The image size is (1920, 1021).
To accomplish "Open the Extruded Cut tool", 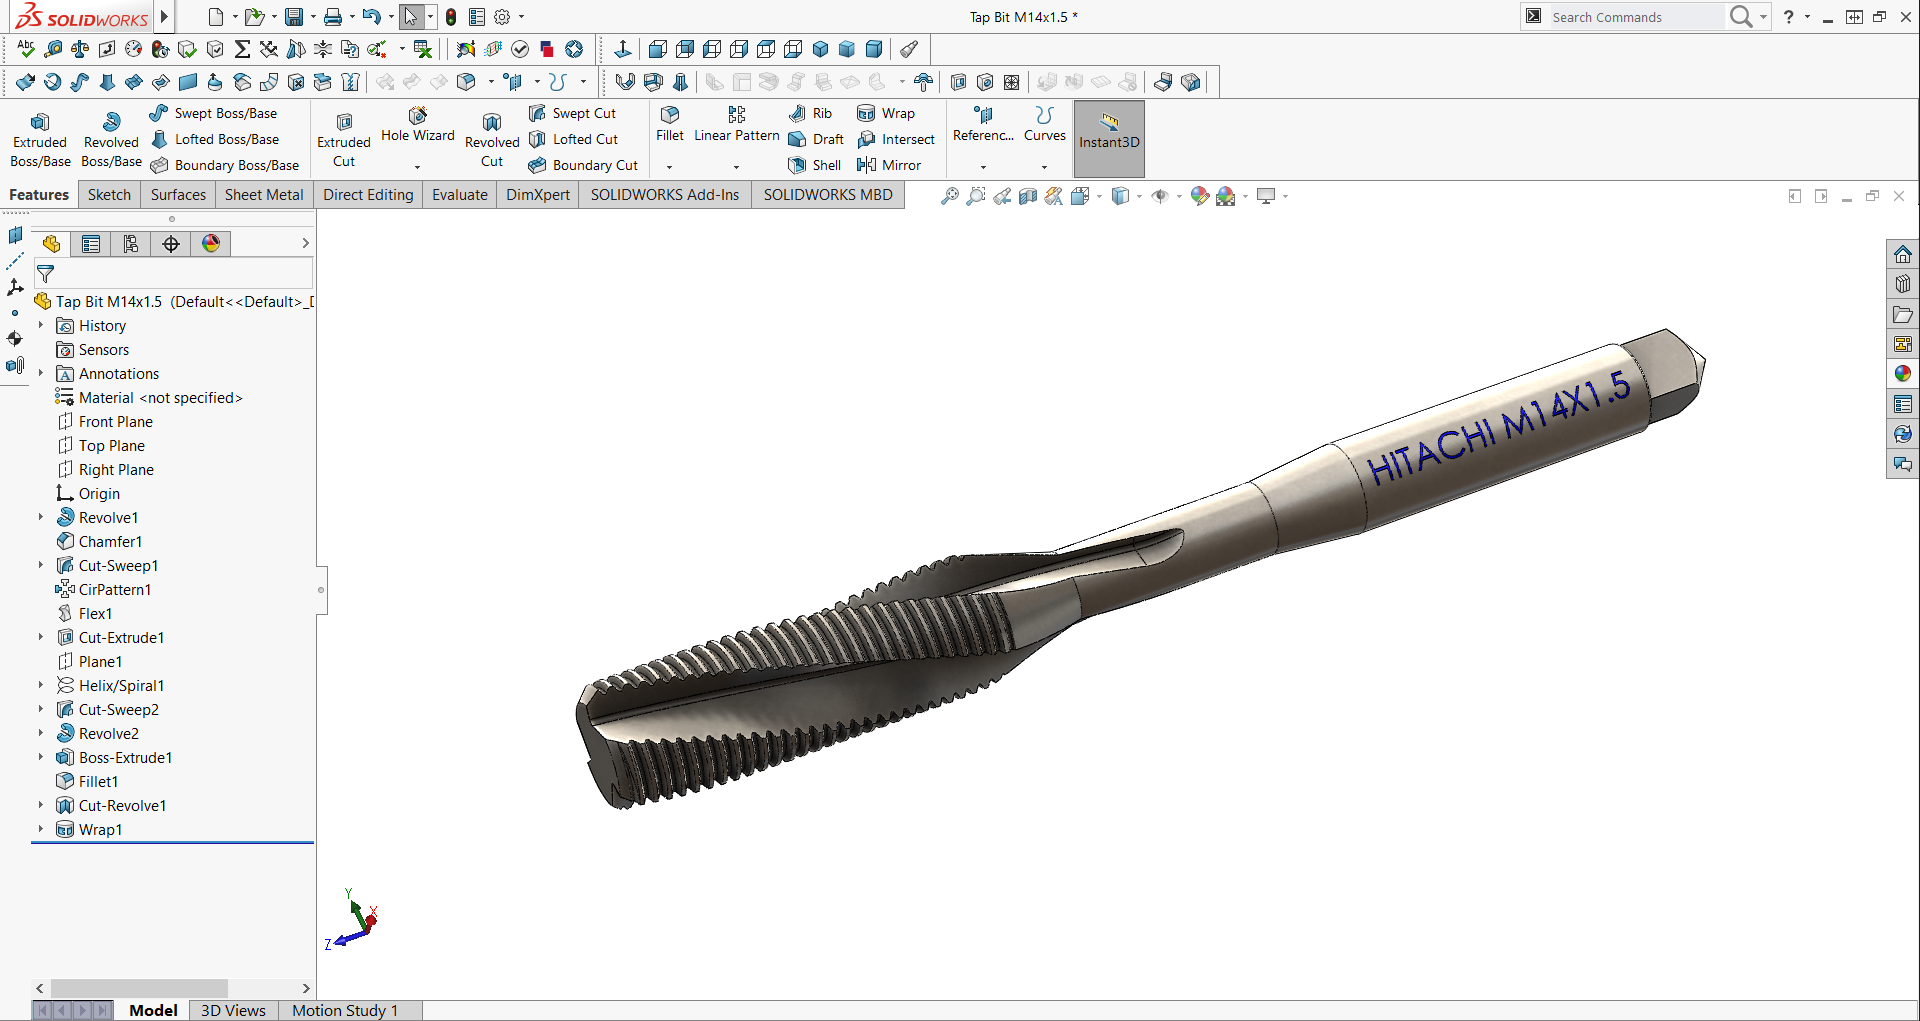I will click(344, 139).
